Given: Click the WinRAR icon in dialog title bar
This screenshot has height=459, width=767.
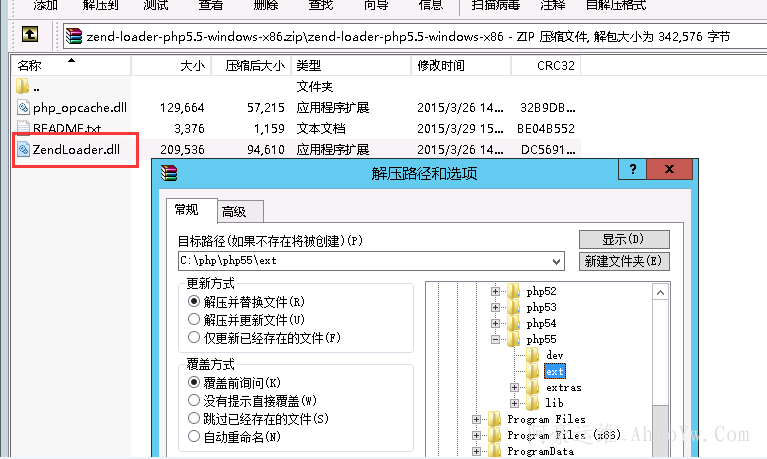Looking at the screenshot, I should point(169,172).
